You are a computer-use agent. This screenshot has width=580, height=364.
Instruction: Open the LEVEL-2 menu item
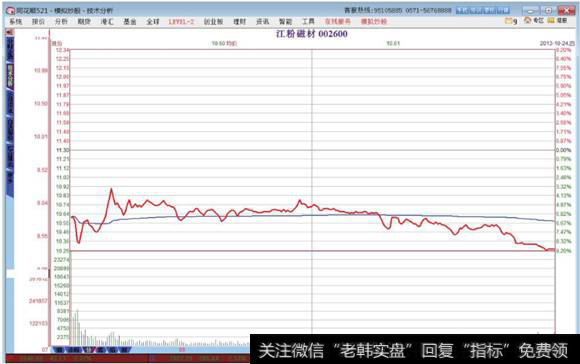pos(181,21)
